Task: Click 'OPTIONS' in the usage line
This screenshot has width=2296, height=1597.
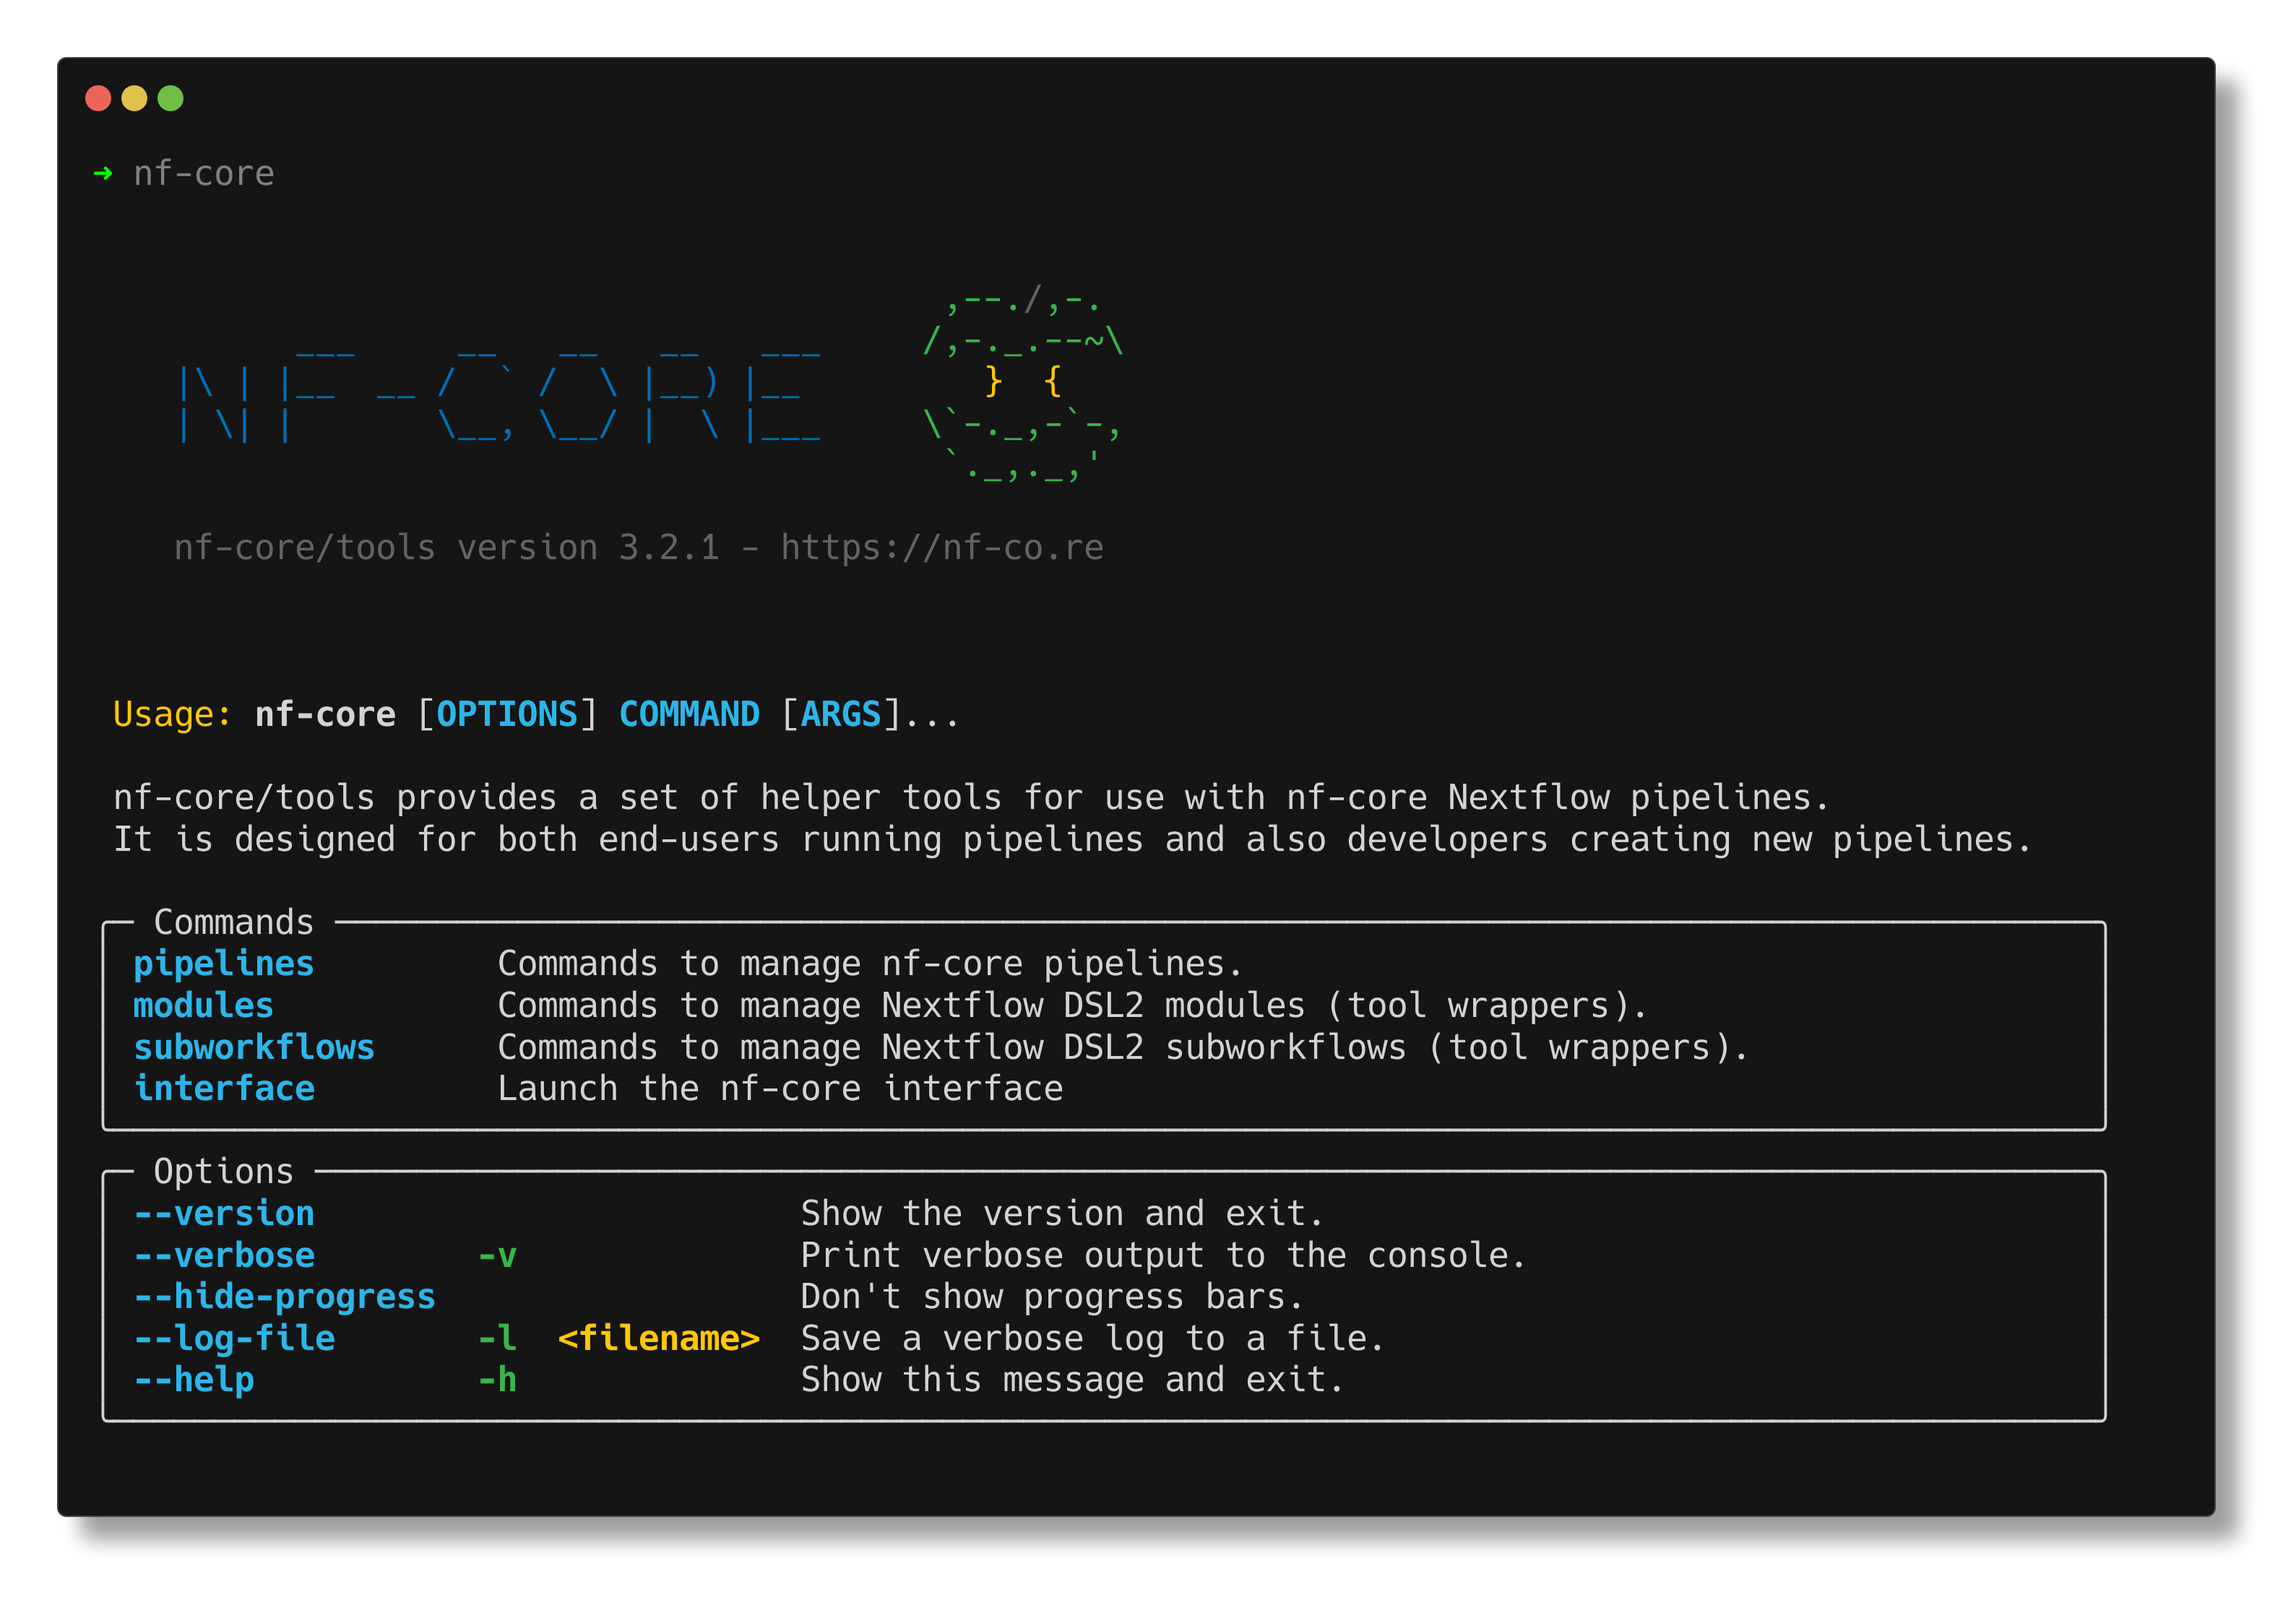Action: coord(507,714)
